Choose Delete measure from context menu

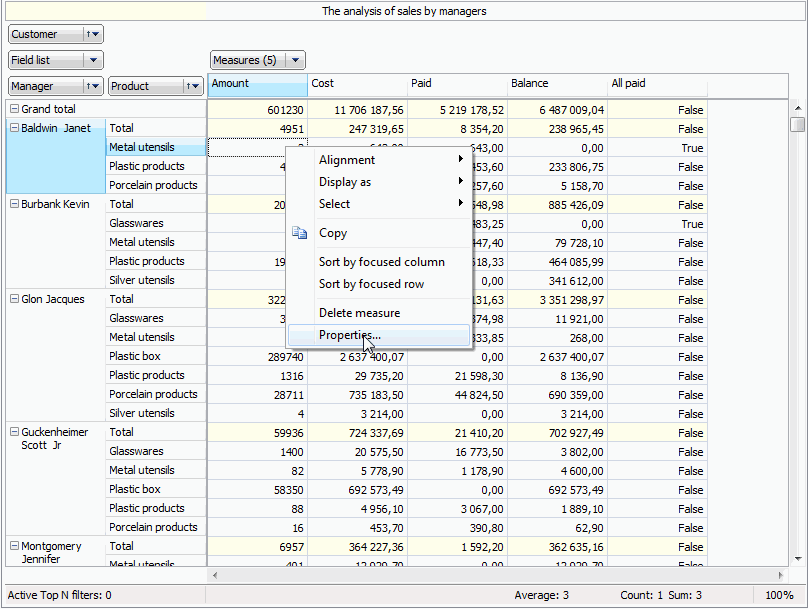tap(379, 313)
